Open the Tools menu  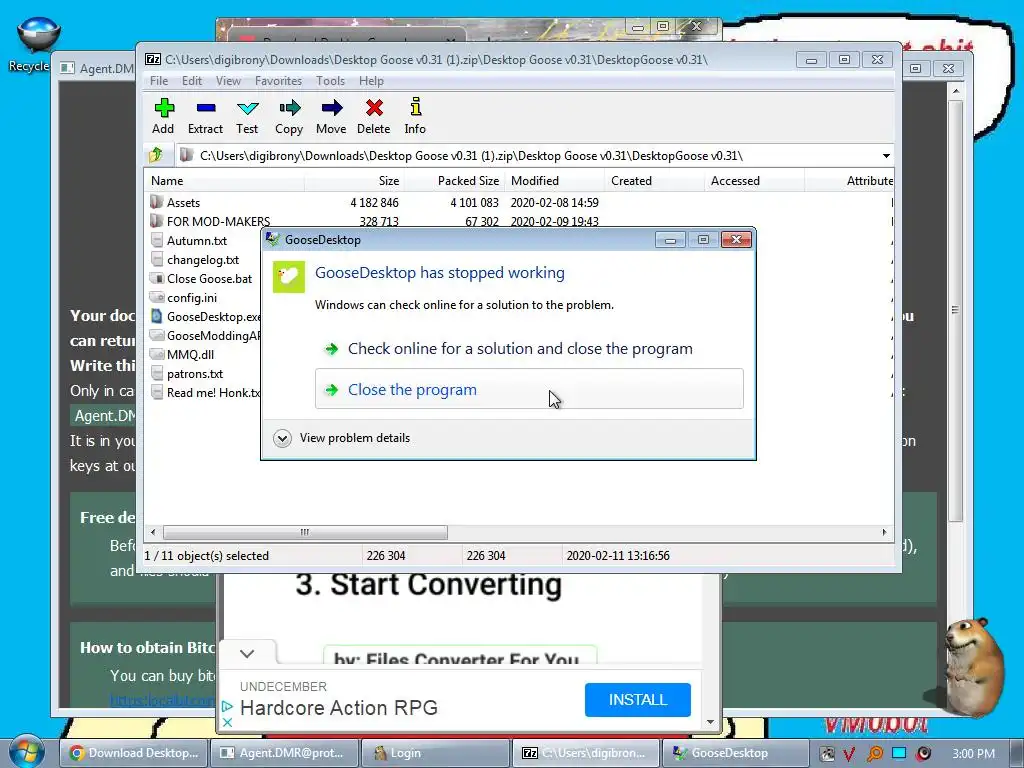click(330, 81)
